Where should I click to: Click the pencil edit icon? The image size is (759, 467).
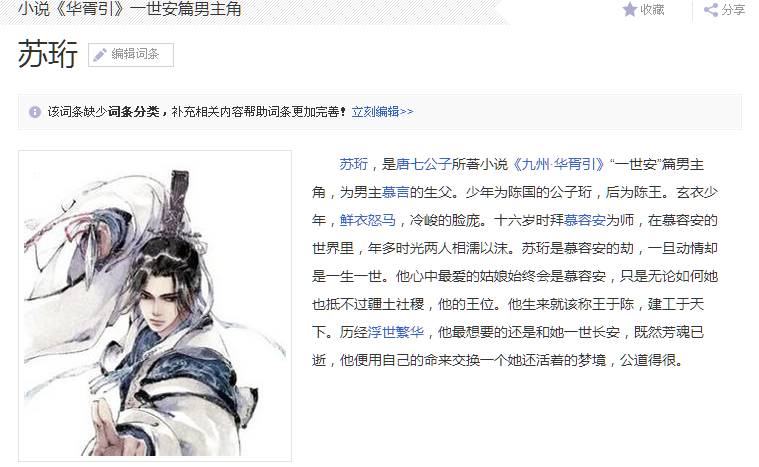[x=100, y=55]
